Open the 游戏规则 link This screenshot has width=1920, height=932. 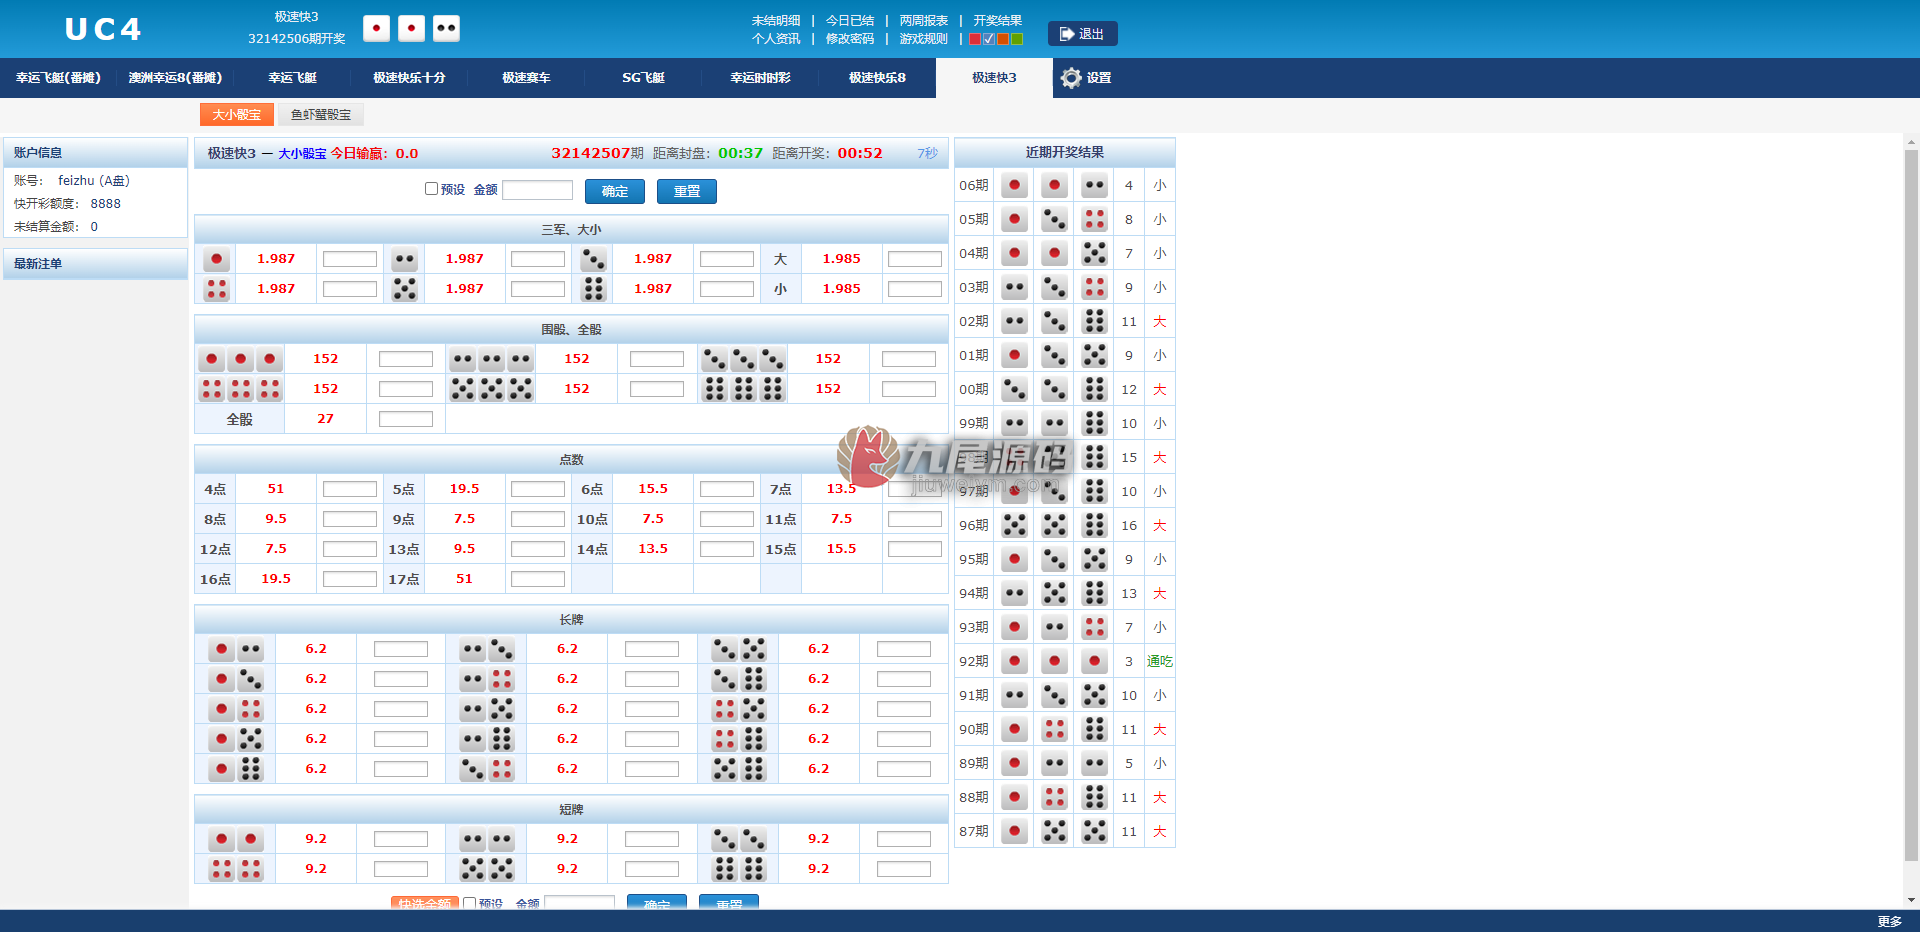924,39
